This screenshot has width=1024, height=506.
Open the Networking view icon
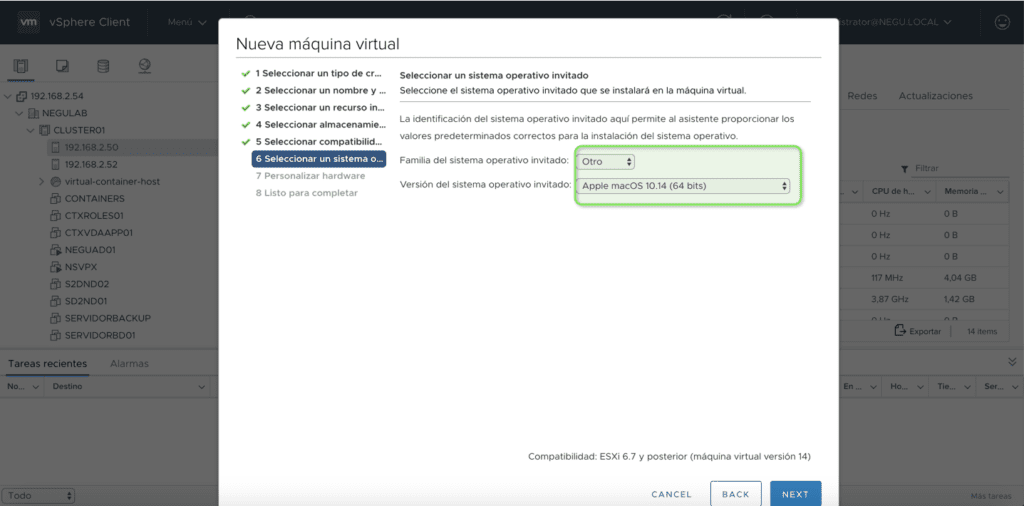pyautogui.click(x=145, y=66)
